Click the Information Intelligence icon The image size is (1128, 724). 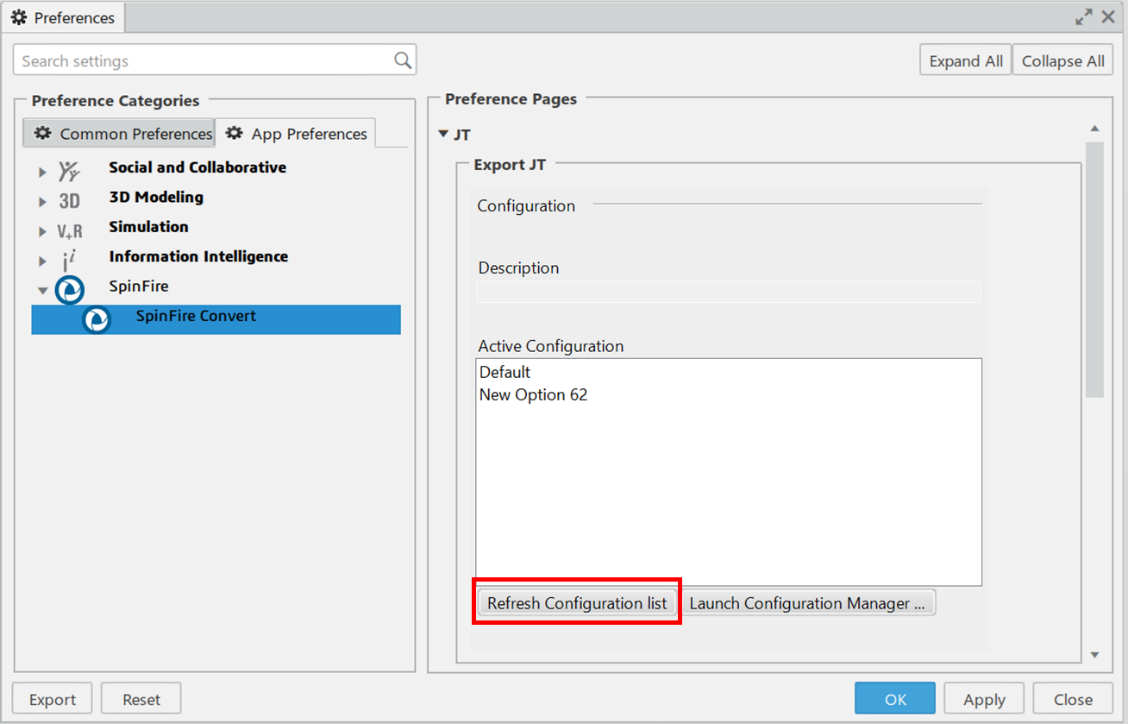(69, 260)
